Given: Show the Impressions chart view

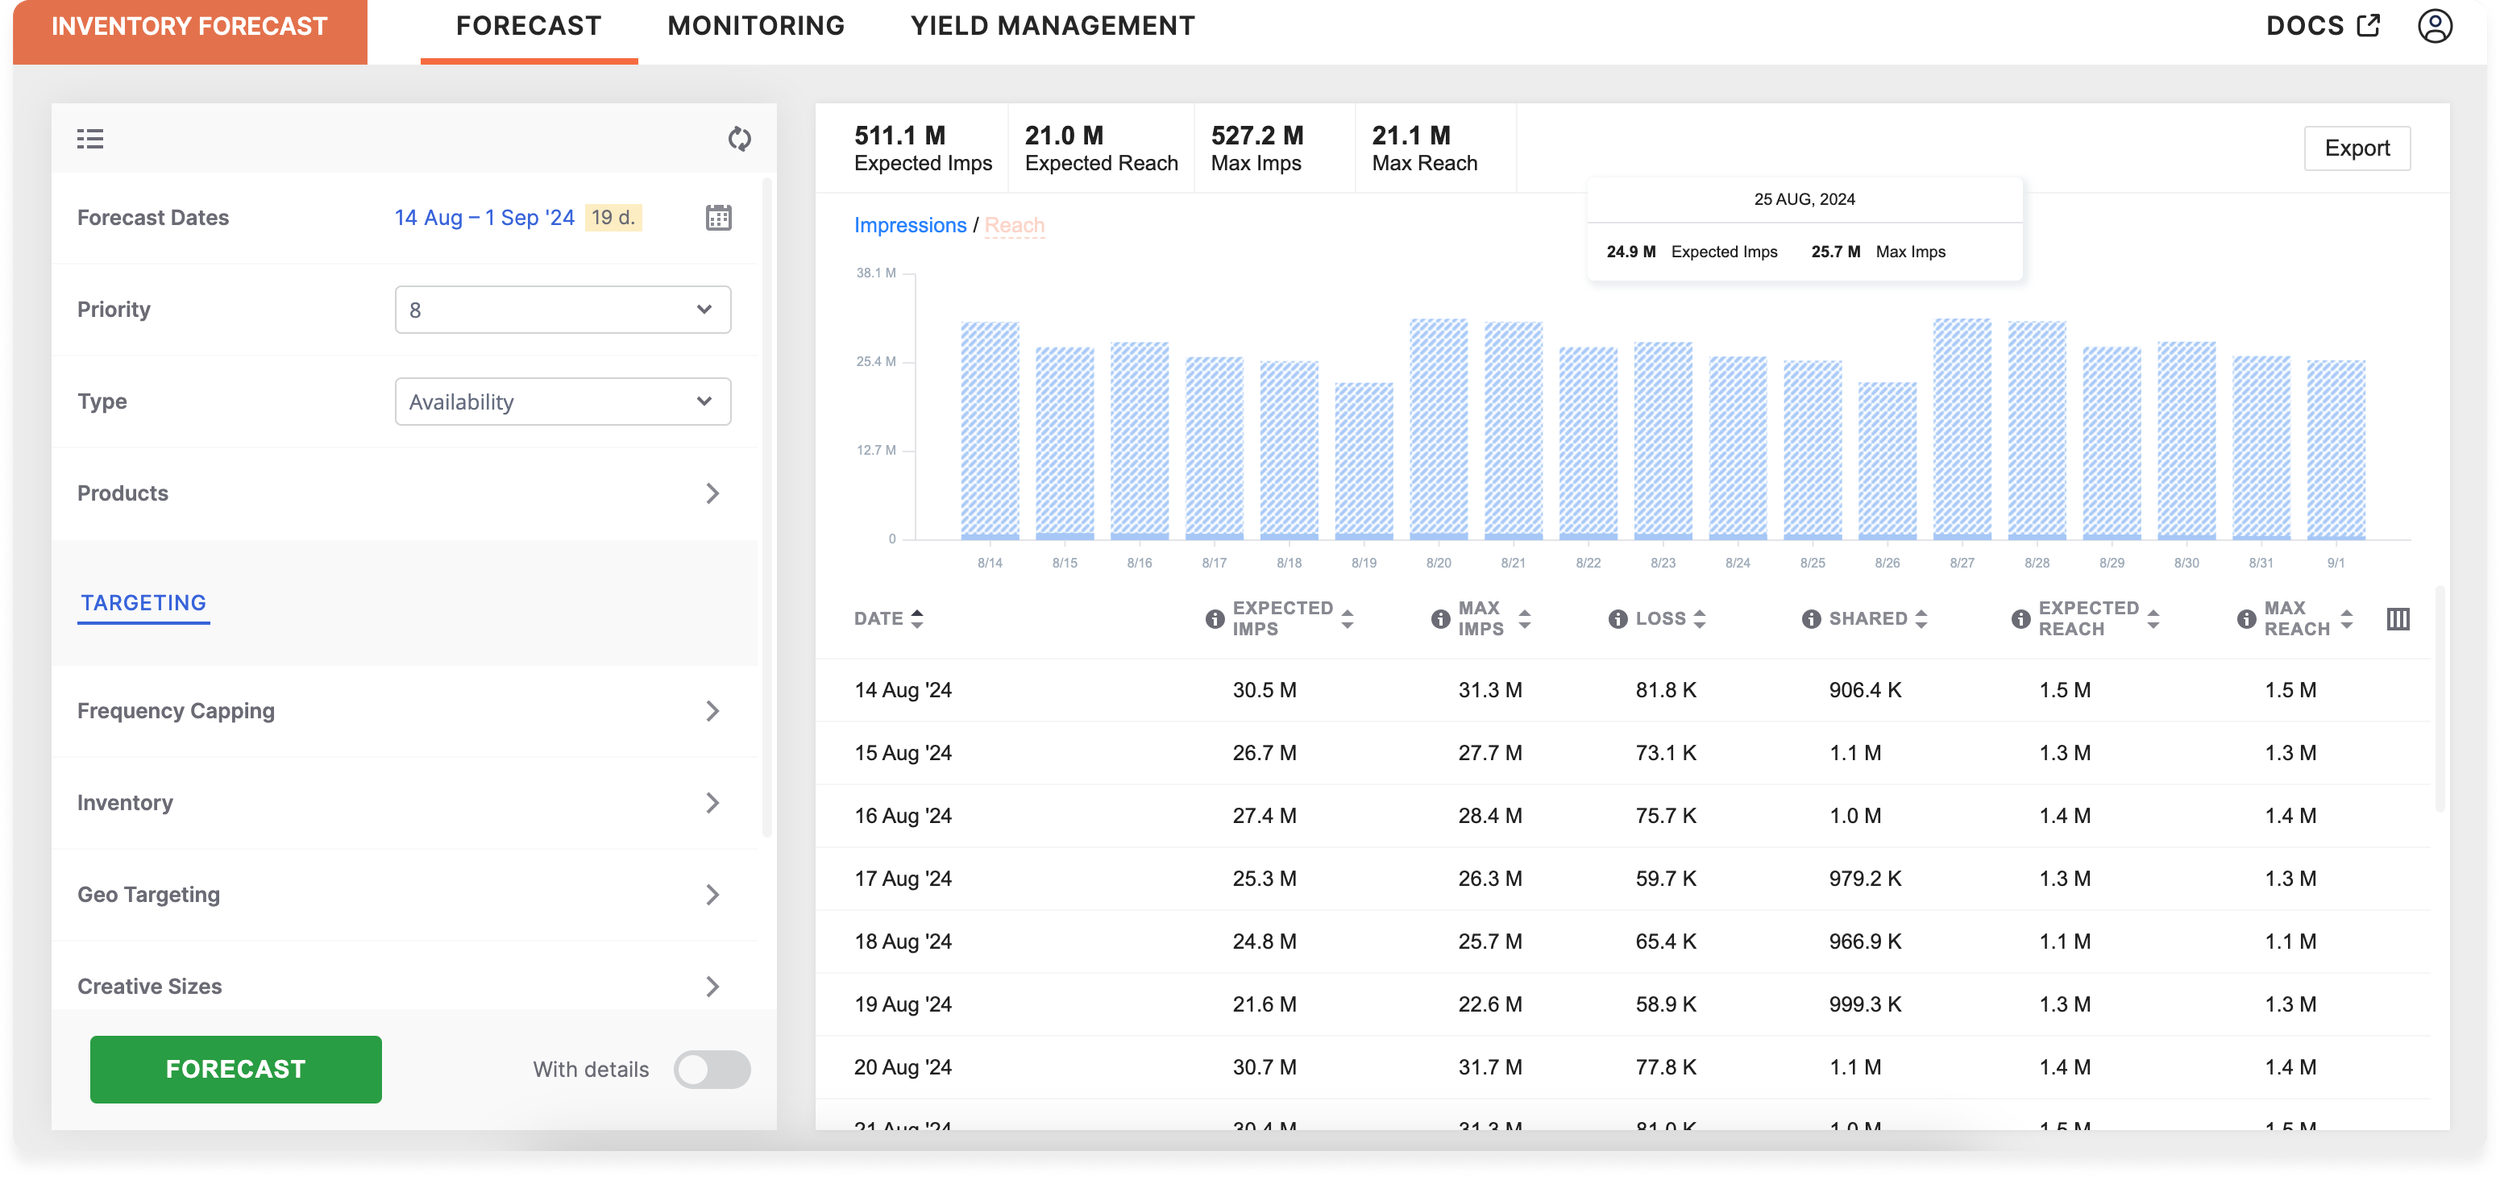Looking at the screenshot, I should click(910, 225).
